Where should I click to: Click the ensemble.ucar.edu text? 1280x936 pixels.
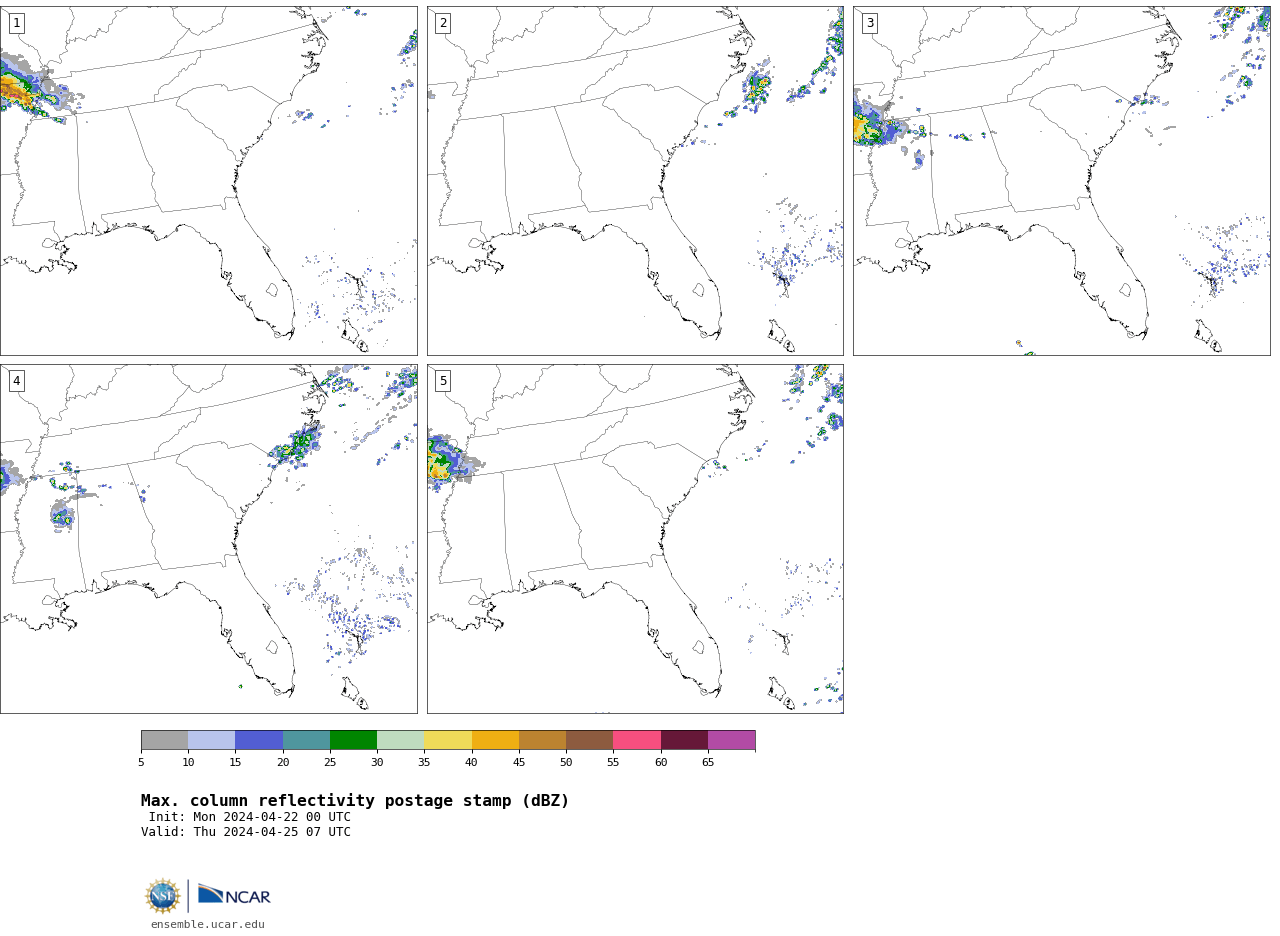(208, 924)
